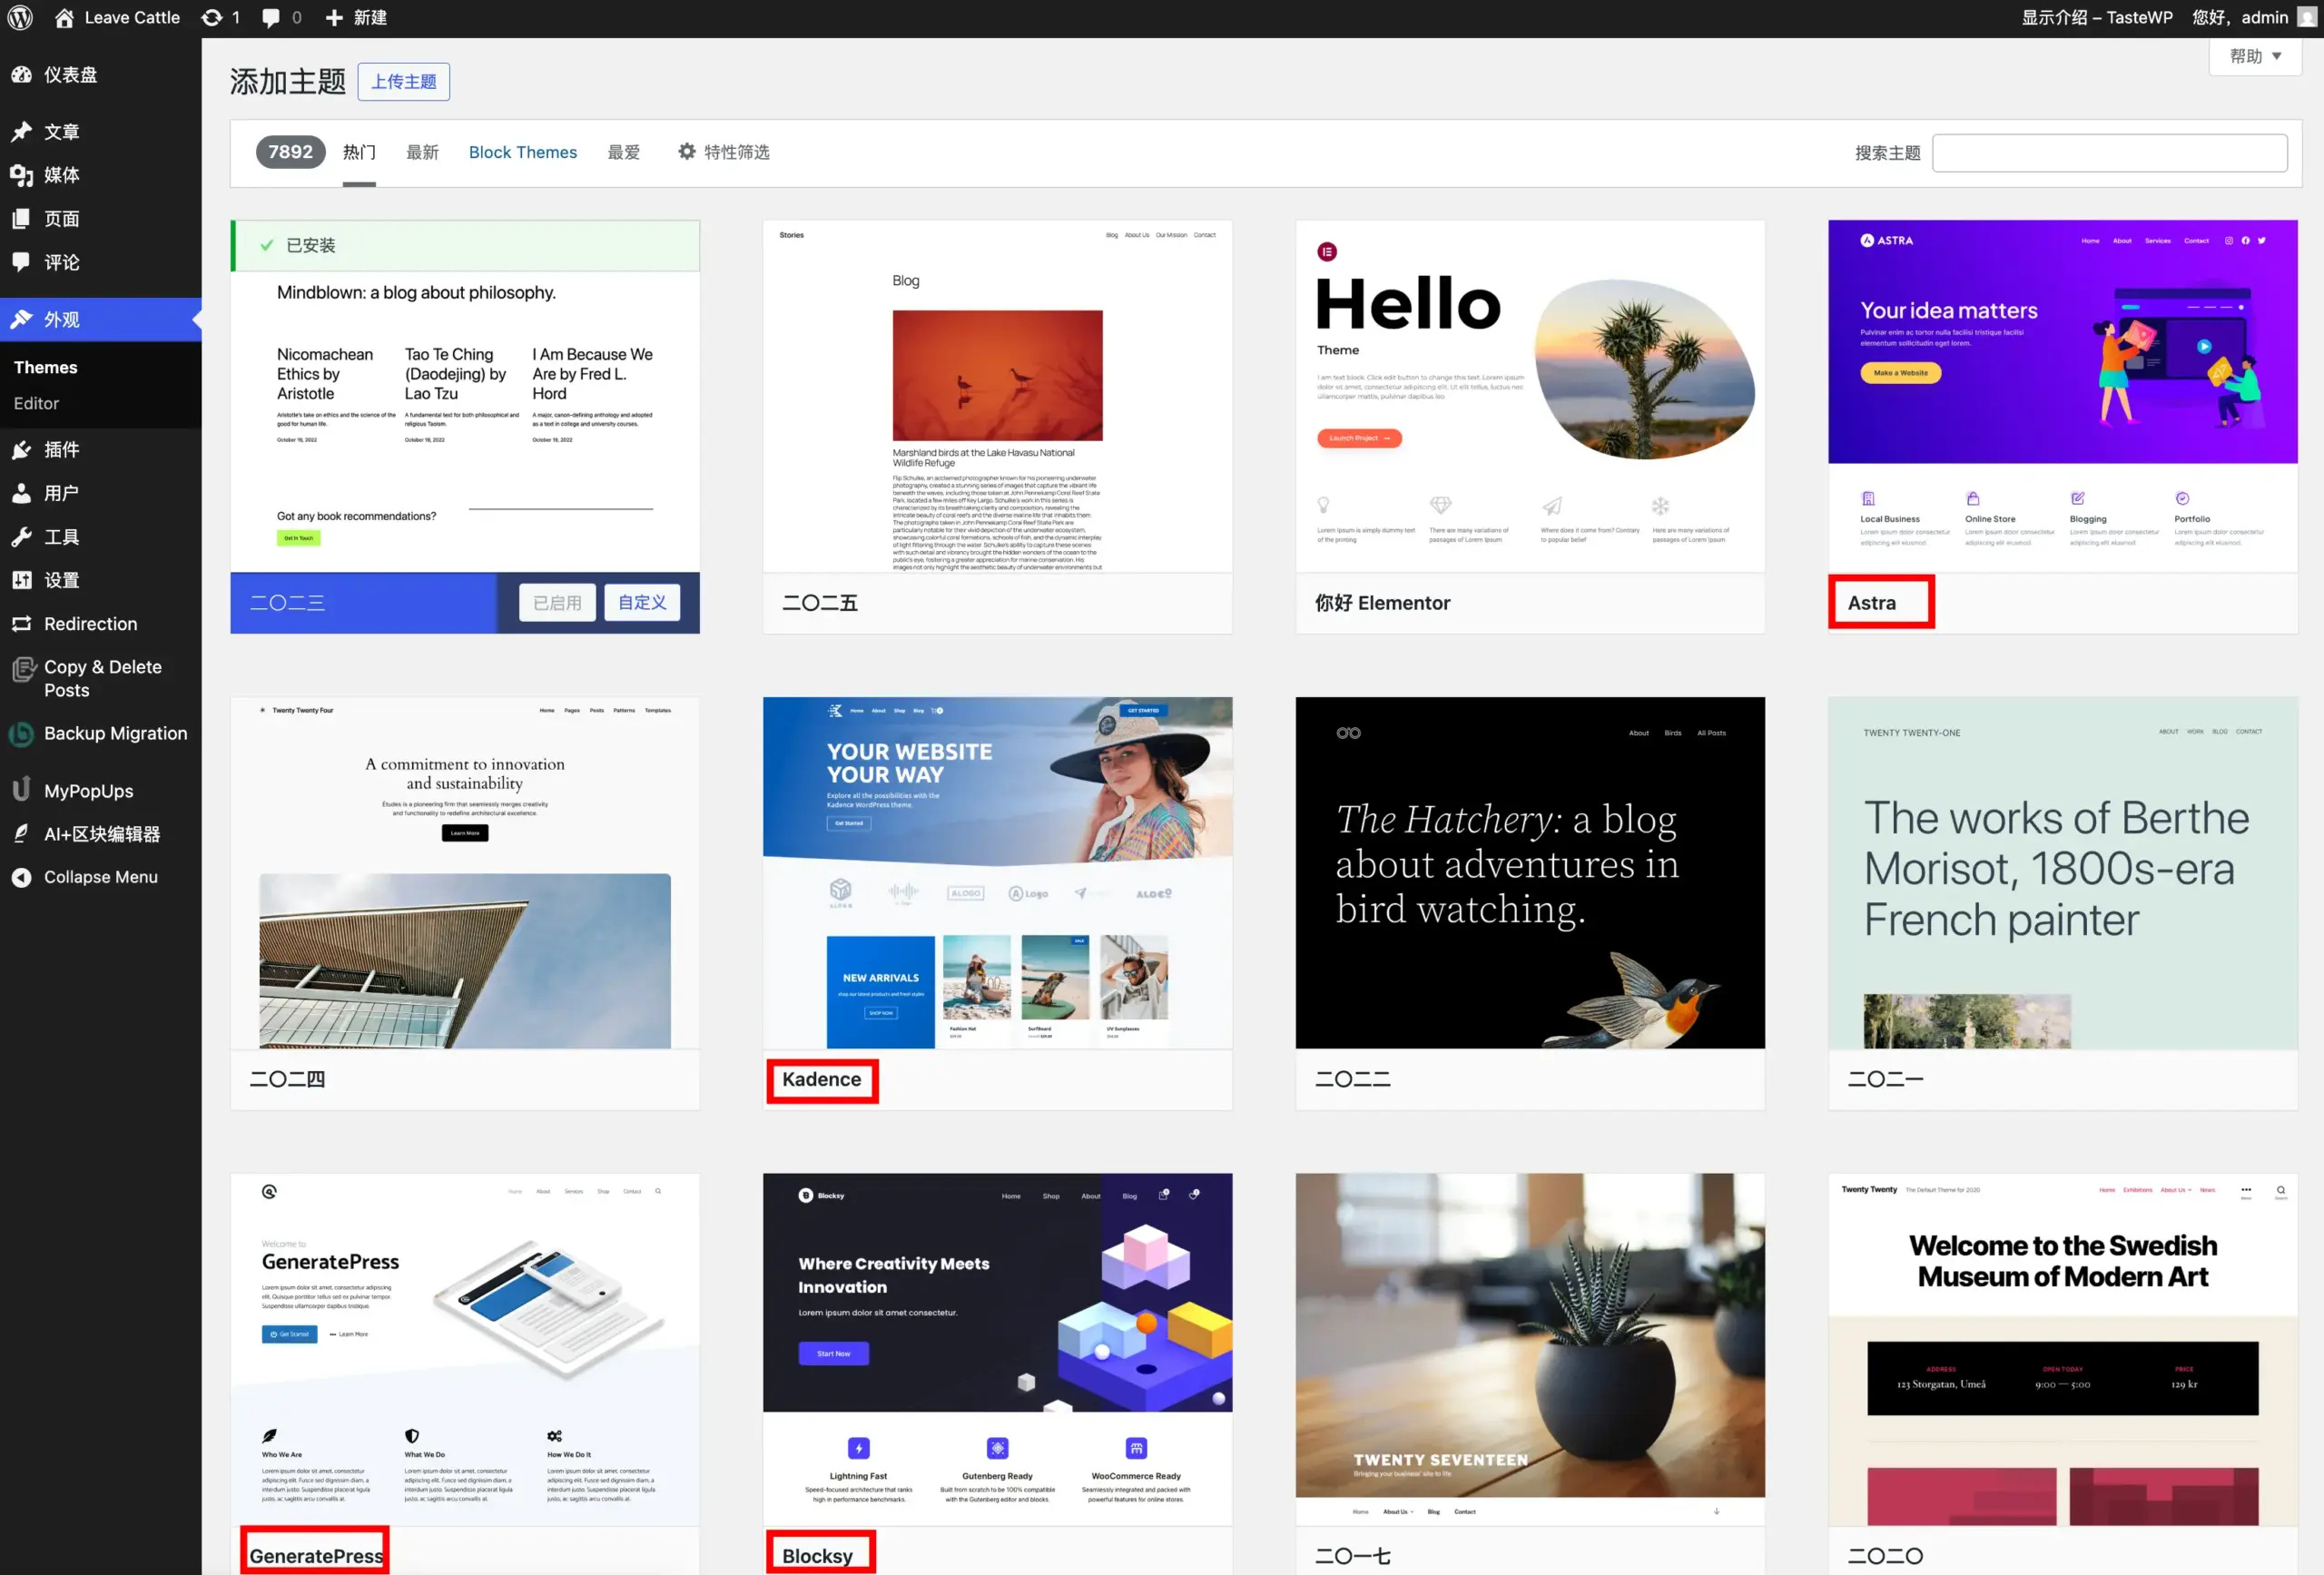Open the Redirection plugin settings
2324x1575 pixels.
[x=90, y=623]
